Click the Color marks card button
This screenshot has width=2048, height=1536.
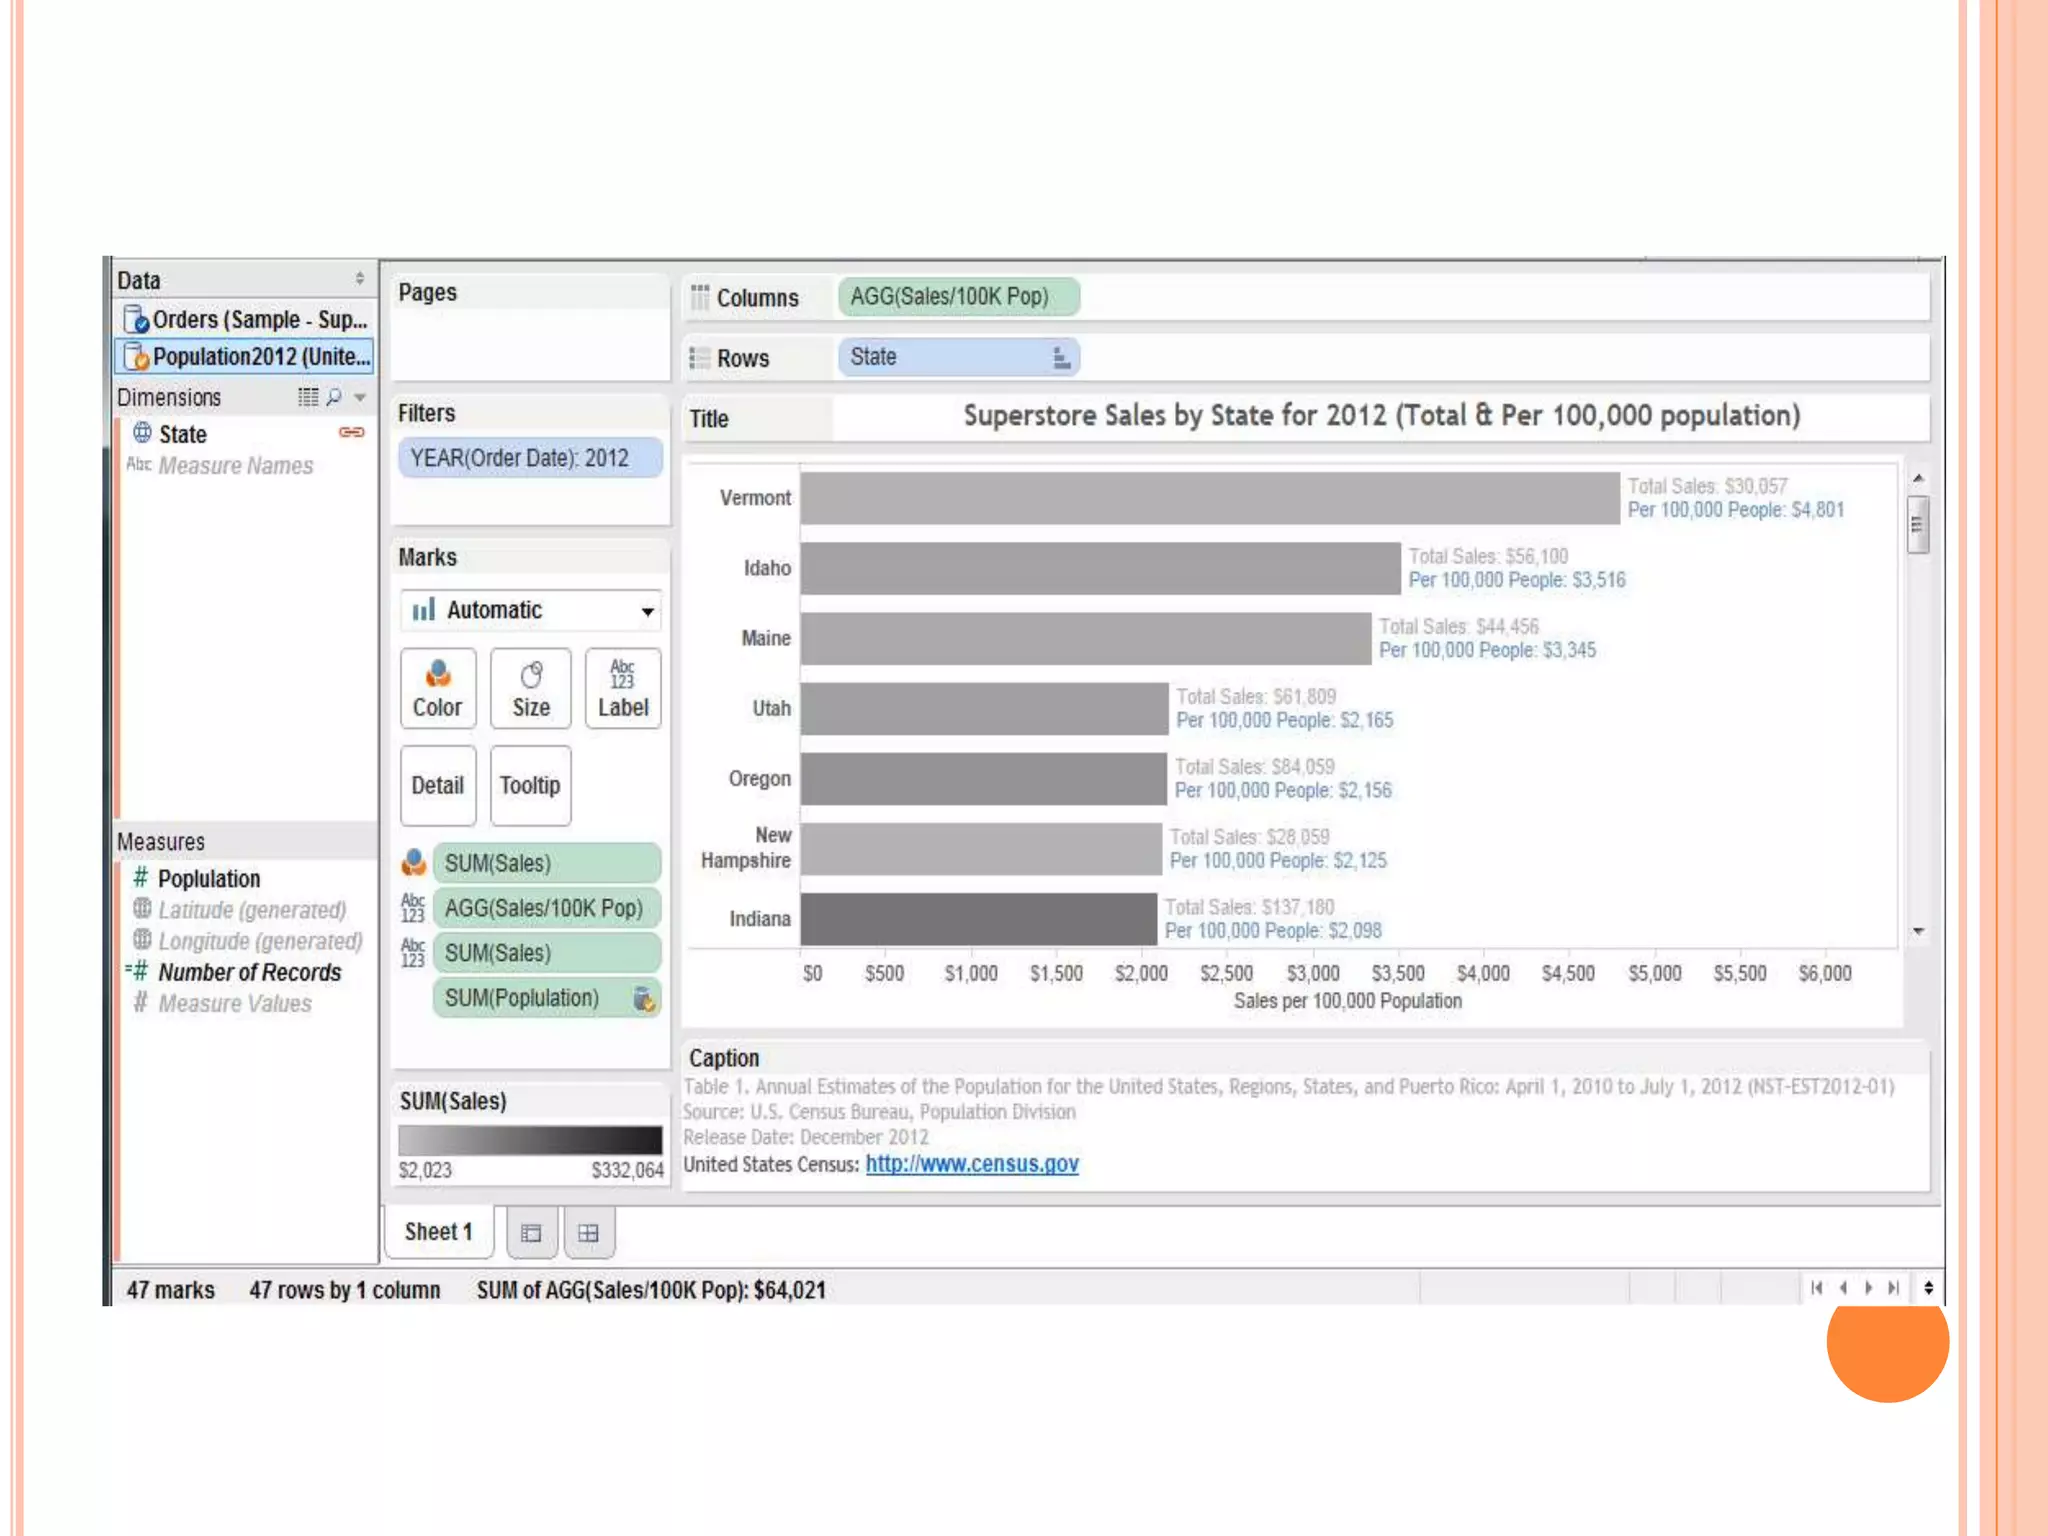click(438, 688)
